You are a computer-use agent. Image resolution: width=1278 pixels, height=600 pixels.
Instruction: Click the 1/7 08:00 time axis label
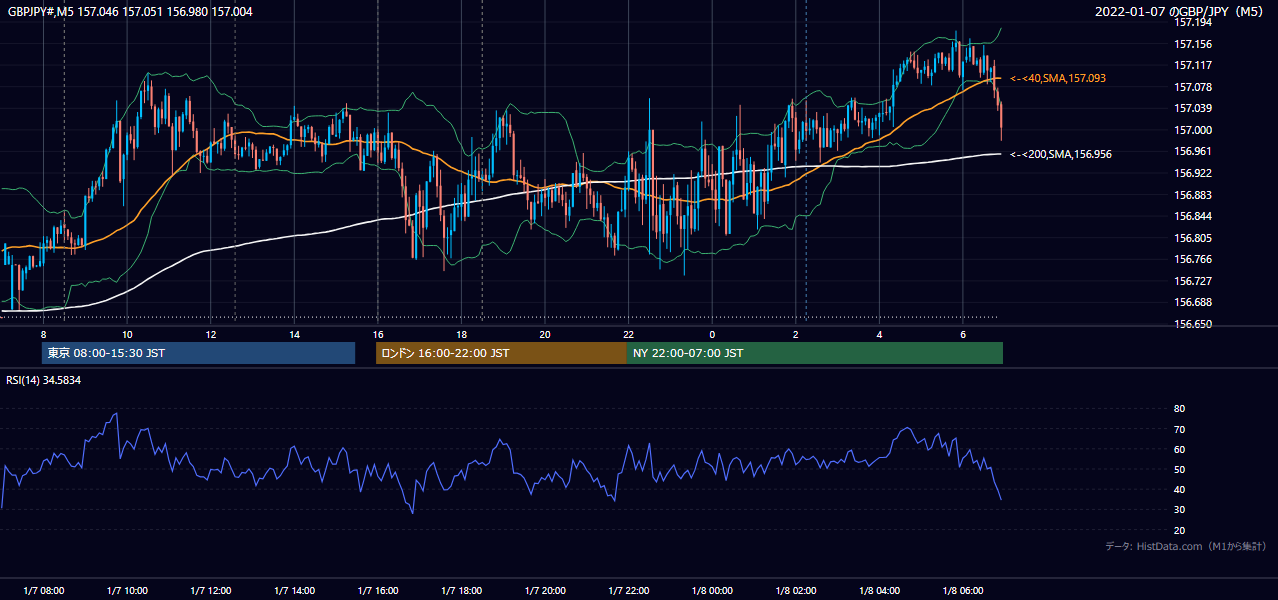tap(43, 591)
